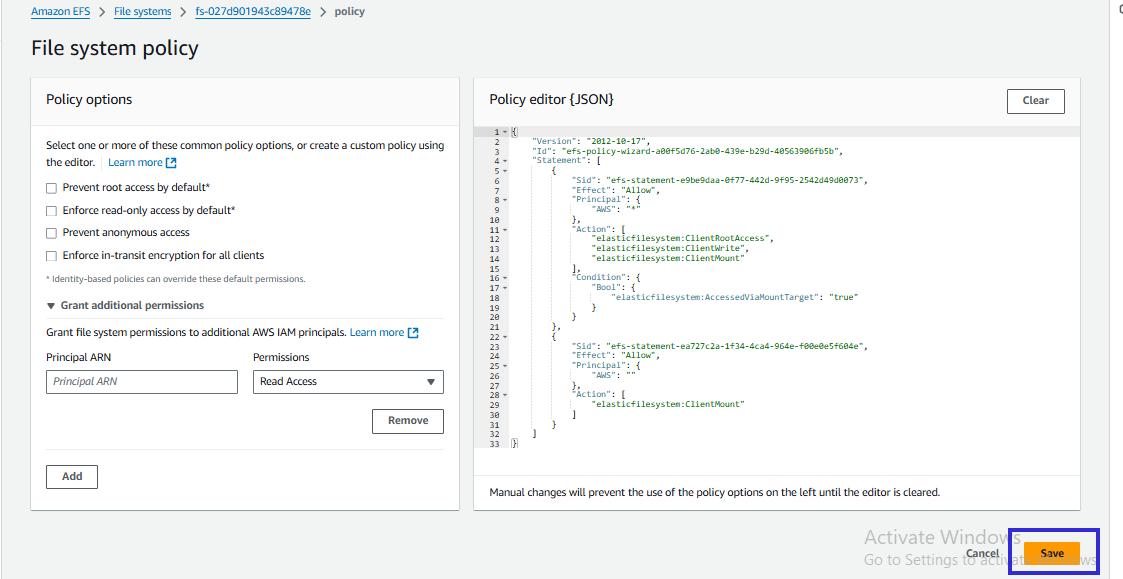
Task: Save the file system policy
Action: pos(1052,553)
